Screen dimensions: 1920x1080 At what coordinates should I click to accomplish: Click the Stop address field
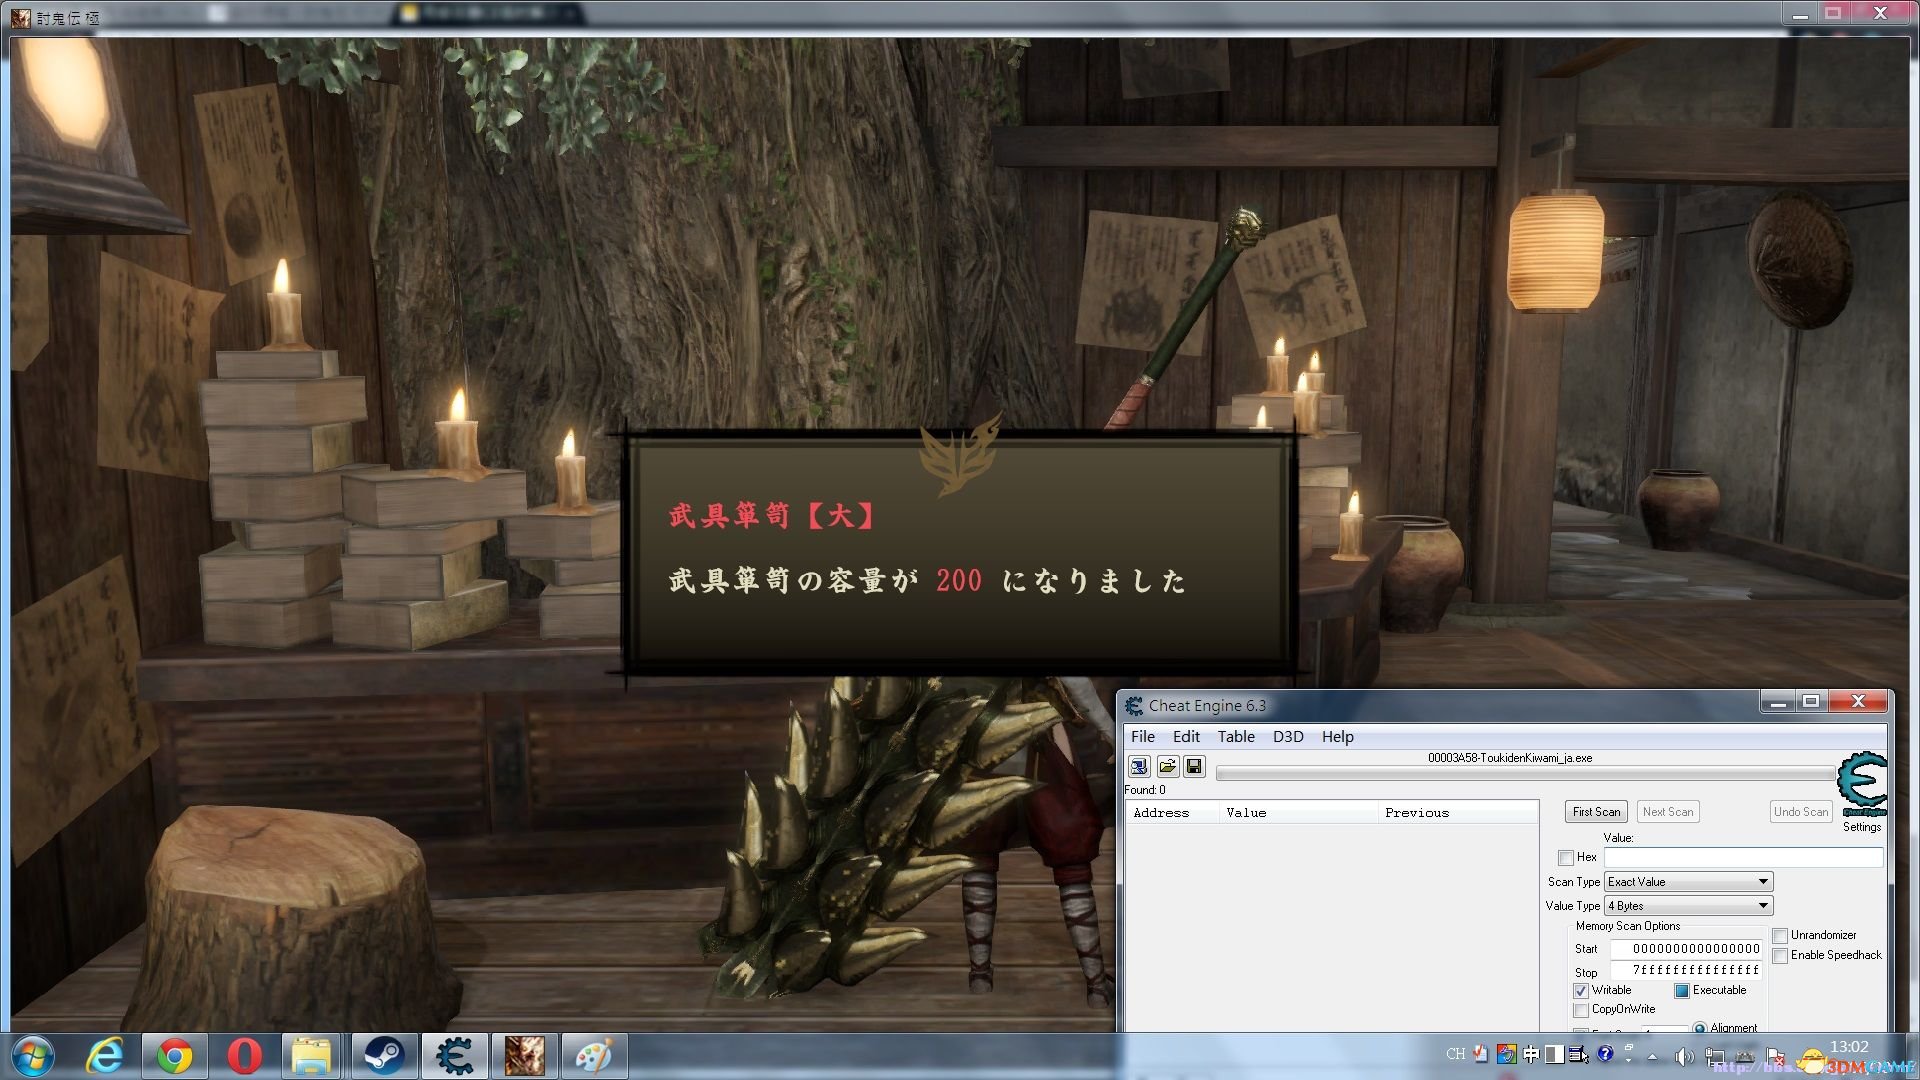tap(1686, 971)
